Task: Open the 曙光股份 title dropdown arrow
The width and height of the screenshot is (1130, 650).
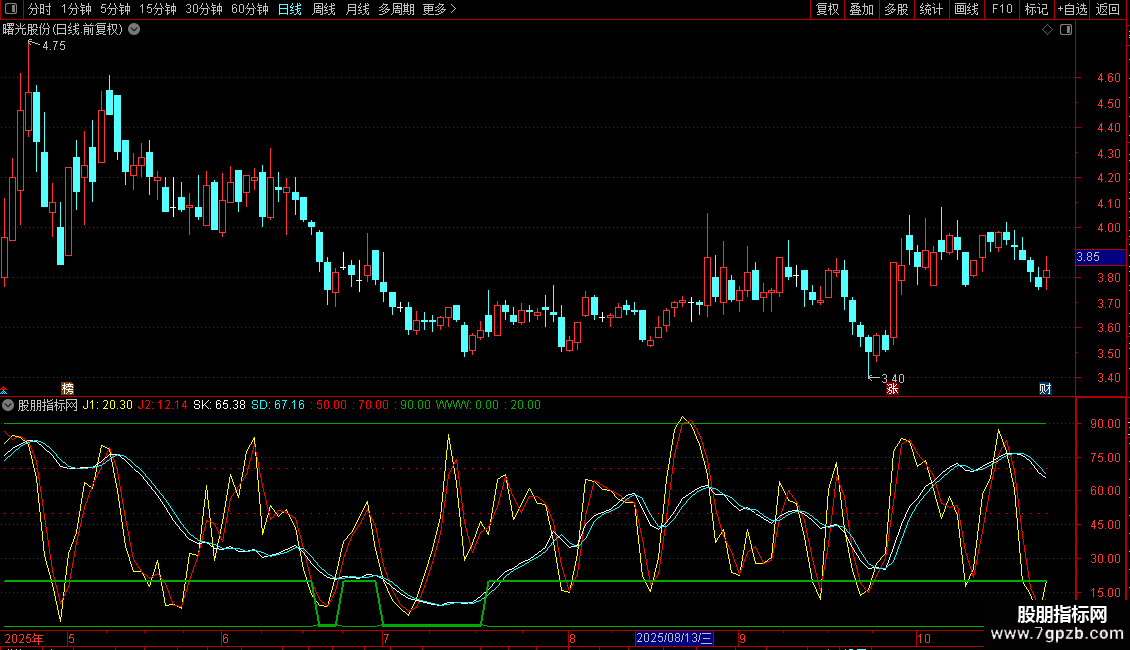Action: point(134,29)
